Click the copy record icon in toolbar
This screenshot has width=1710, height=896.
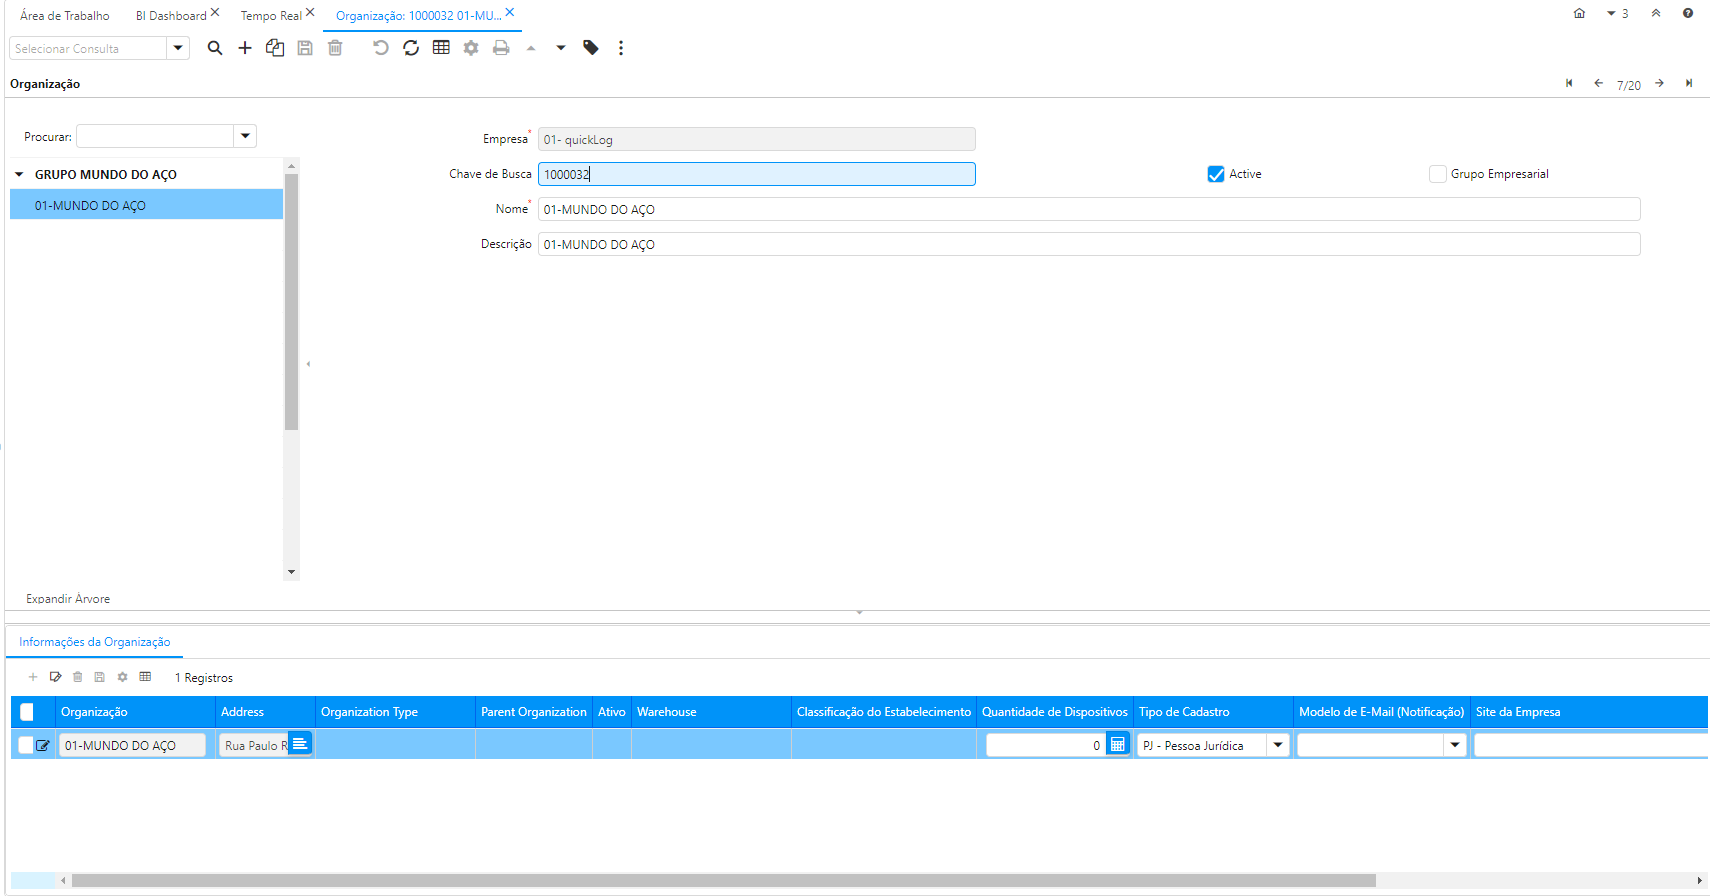click(x=275, y=48)
